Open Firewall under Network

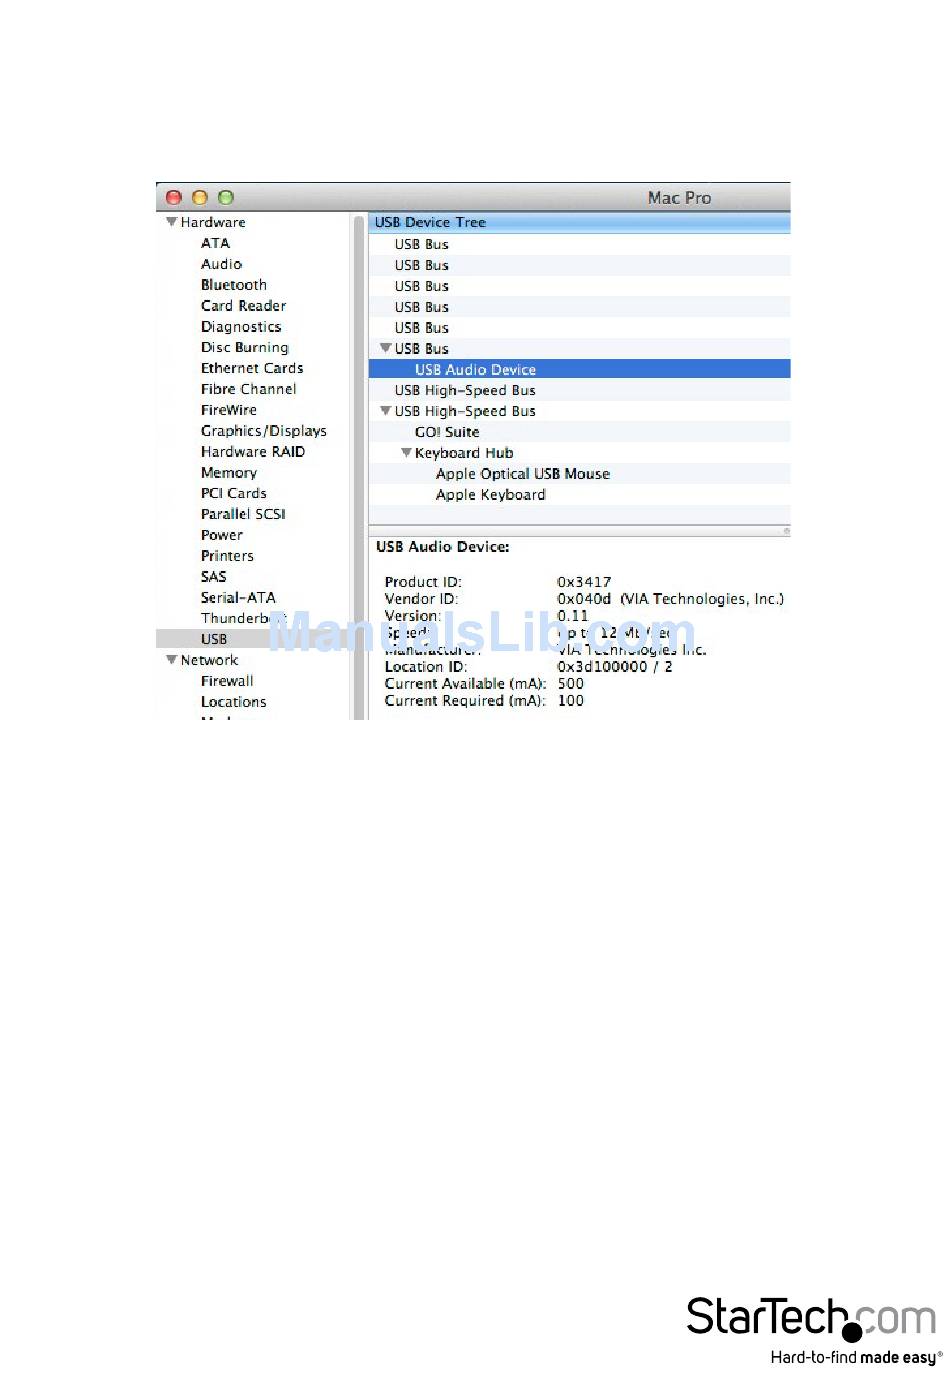[x=227, y=681]
